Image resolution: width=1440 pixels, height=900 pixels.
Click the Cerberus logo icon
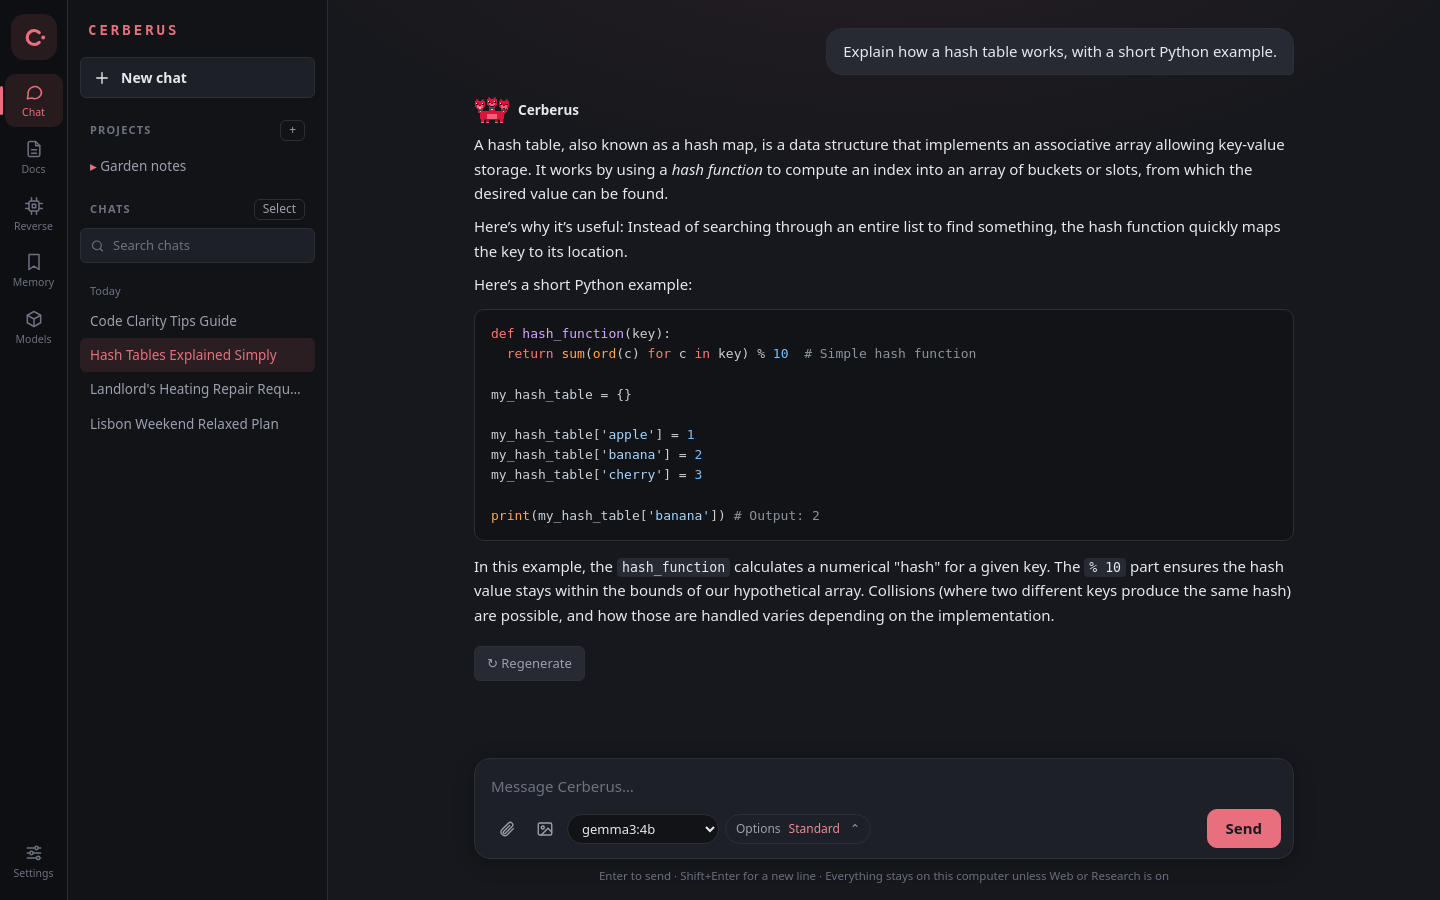[x=34, y=37]
